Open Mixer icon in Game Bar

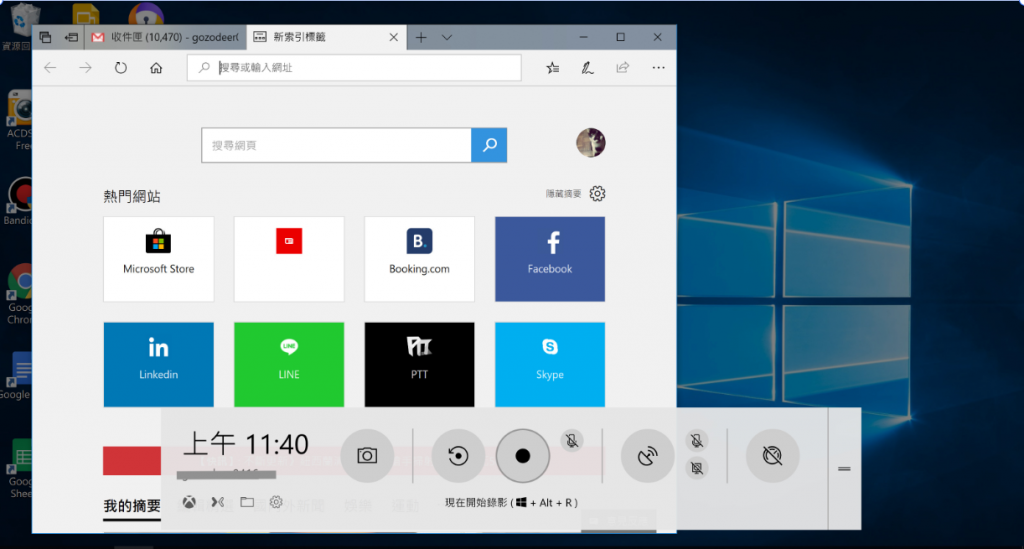point(217,502)
